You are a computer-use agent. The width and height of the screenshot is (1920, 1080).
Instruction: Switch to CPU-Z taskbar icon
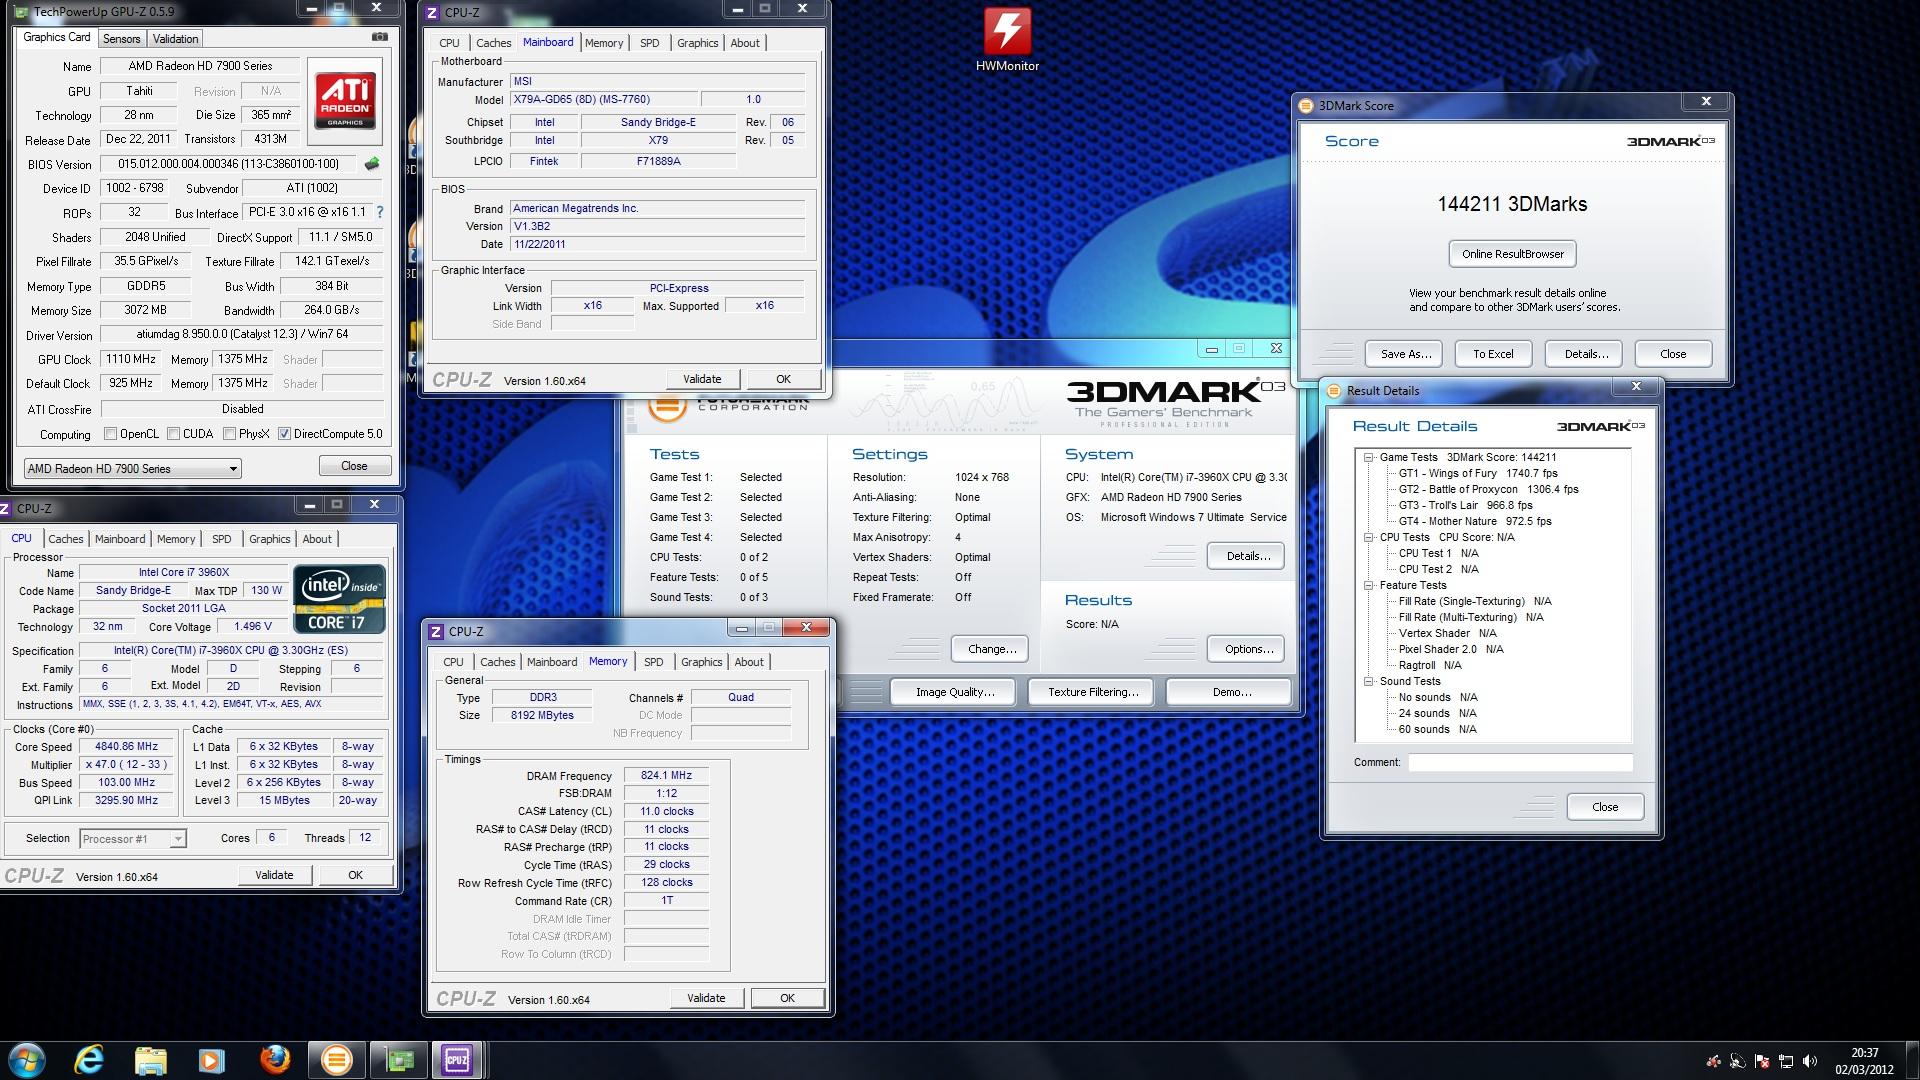point(457,1059)
